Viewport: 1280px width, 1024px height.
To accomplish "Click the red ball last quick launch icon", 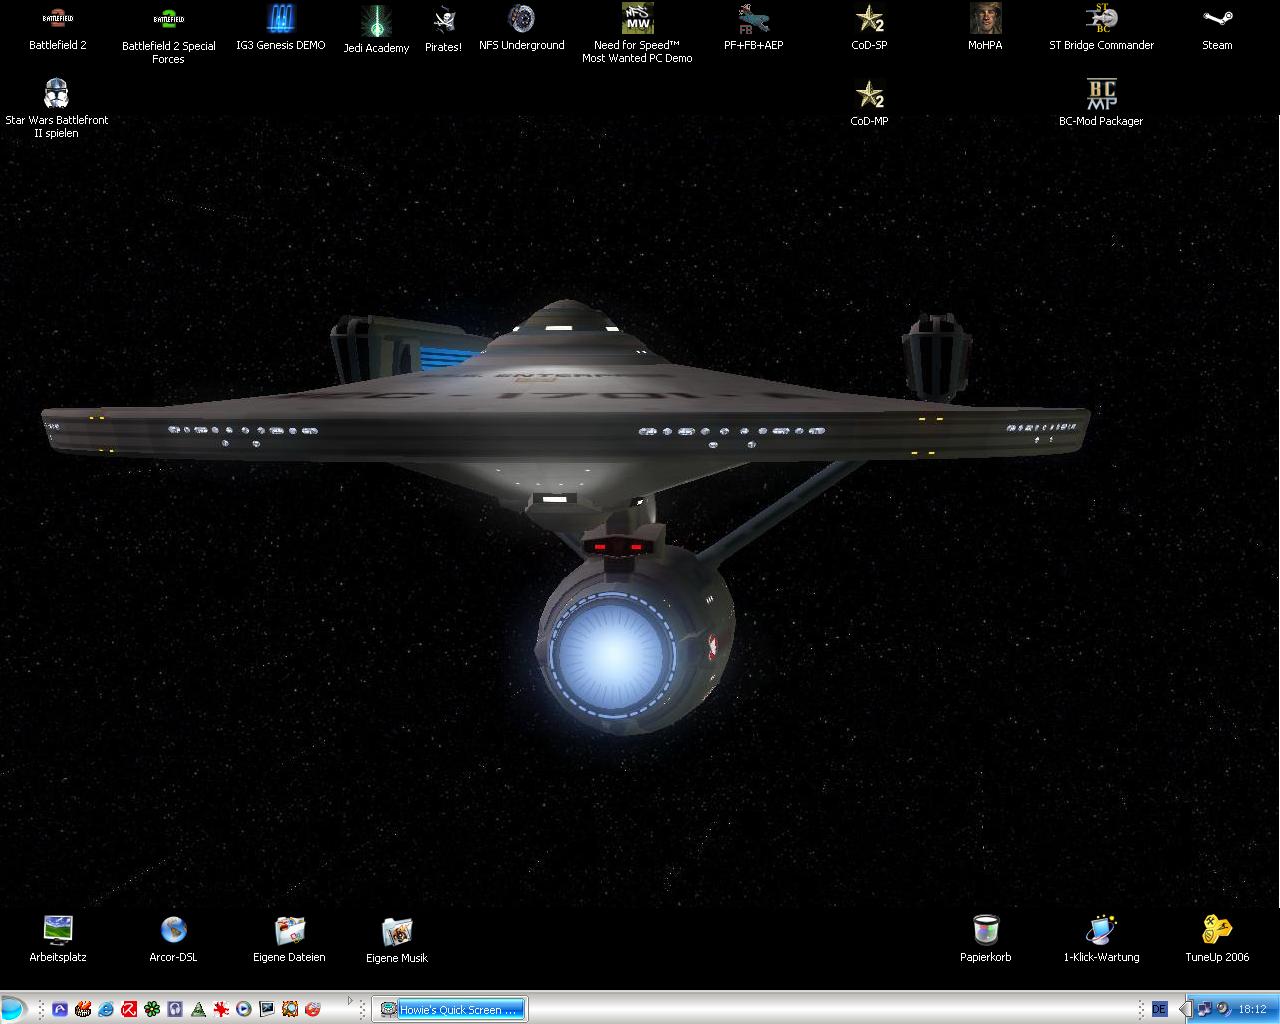I will point(312,1009).
